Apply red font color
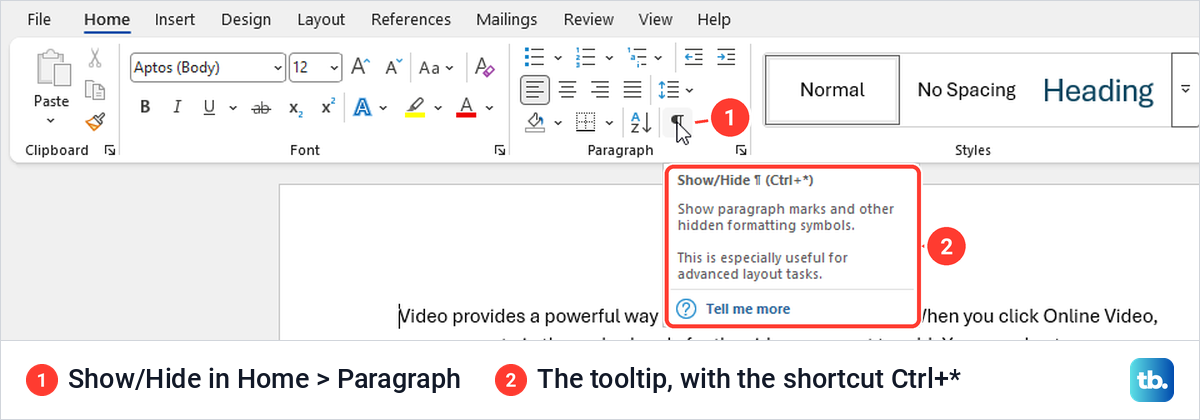The height and width of the screenshot is (420, 1200). tap(466, 108)
